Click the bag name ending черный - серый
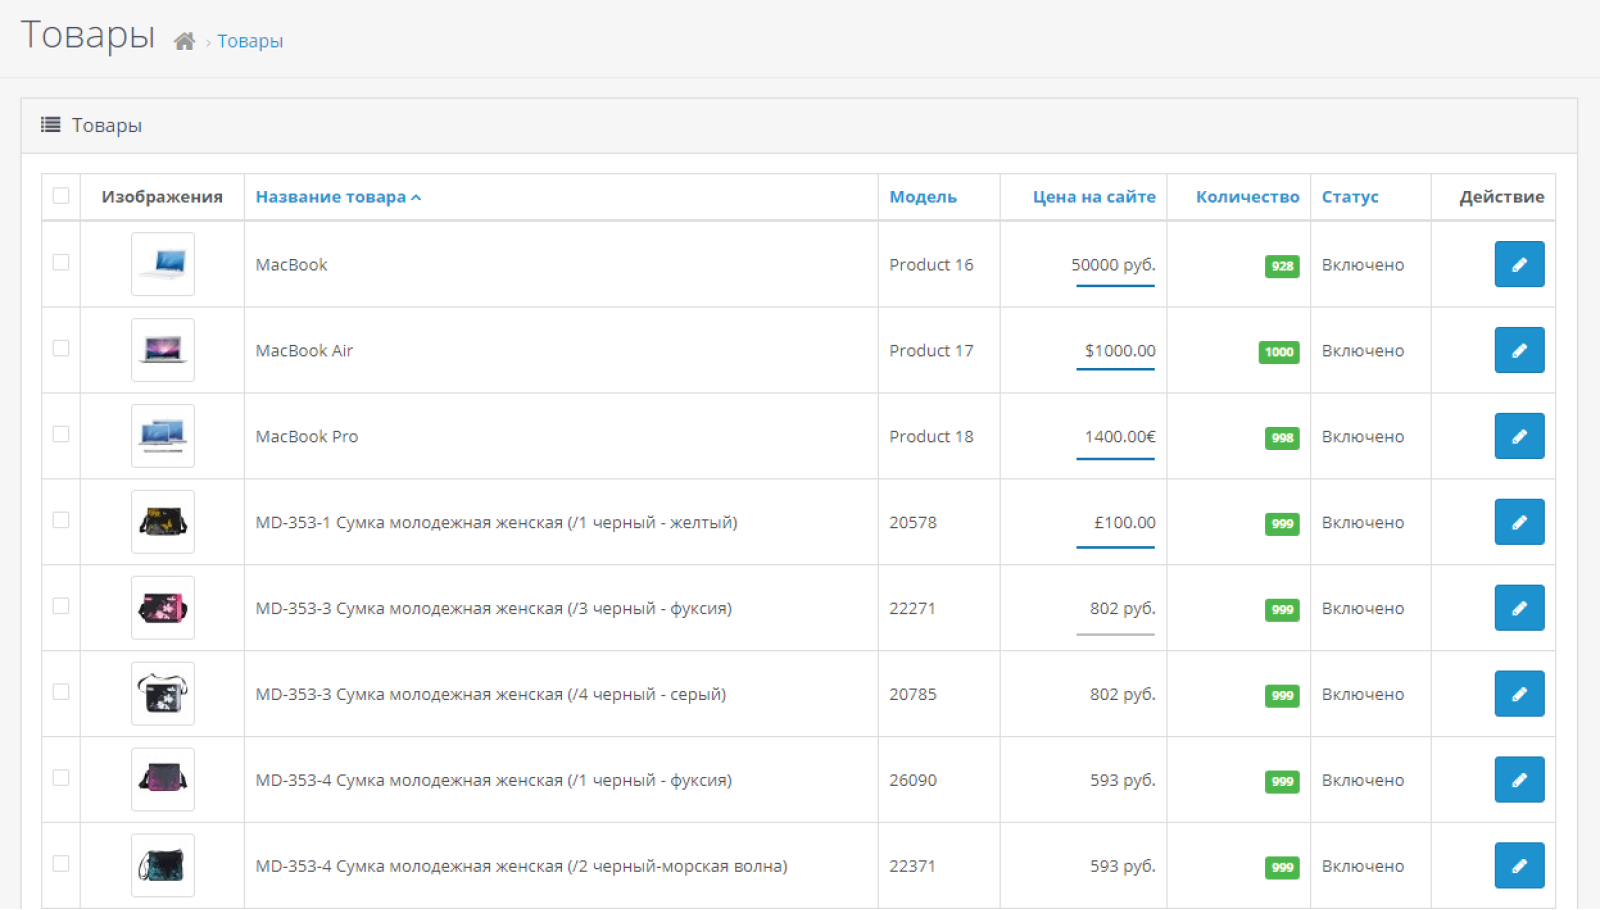The image size is (1600, 910). (491, 695)
